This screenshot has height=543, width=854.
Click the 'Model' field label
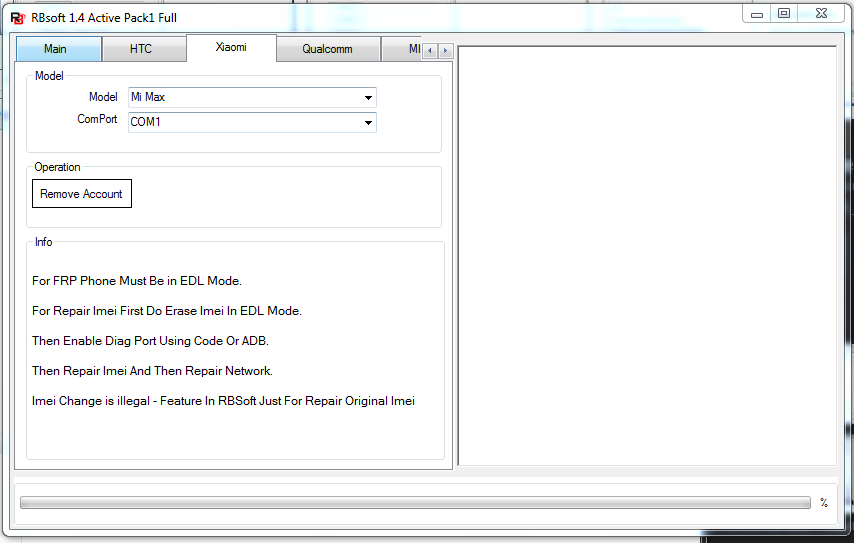103,97
